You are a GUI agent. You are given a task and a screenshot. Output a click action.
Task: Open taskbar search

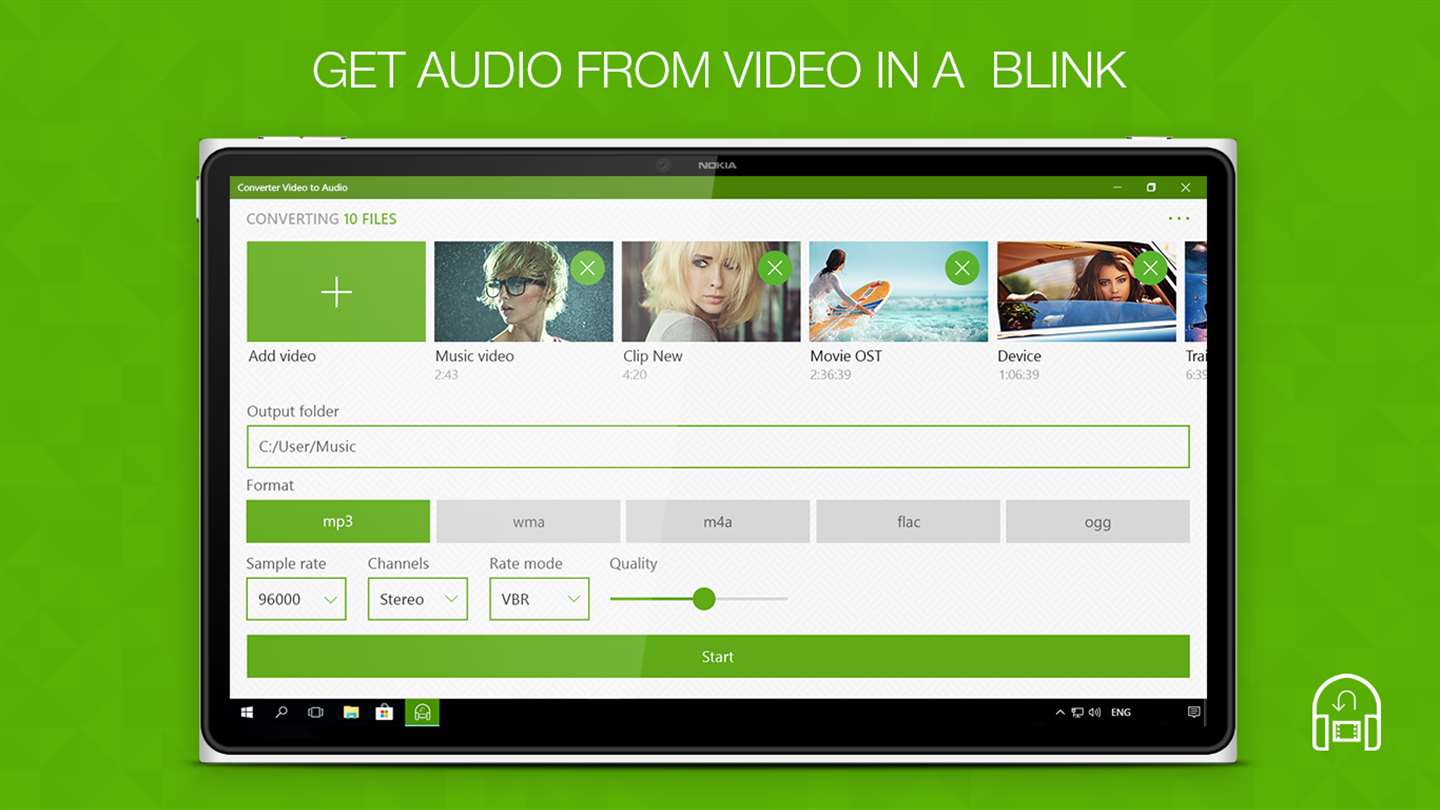point(281,712)
